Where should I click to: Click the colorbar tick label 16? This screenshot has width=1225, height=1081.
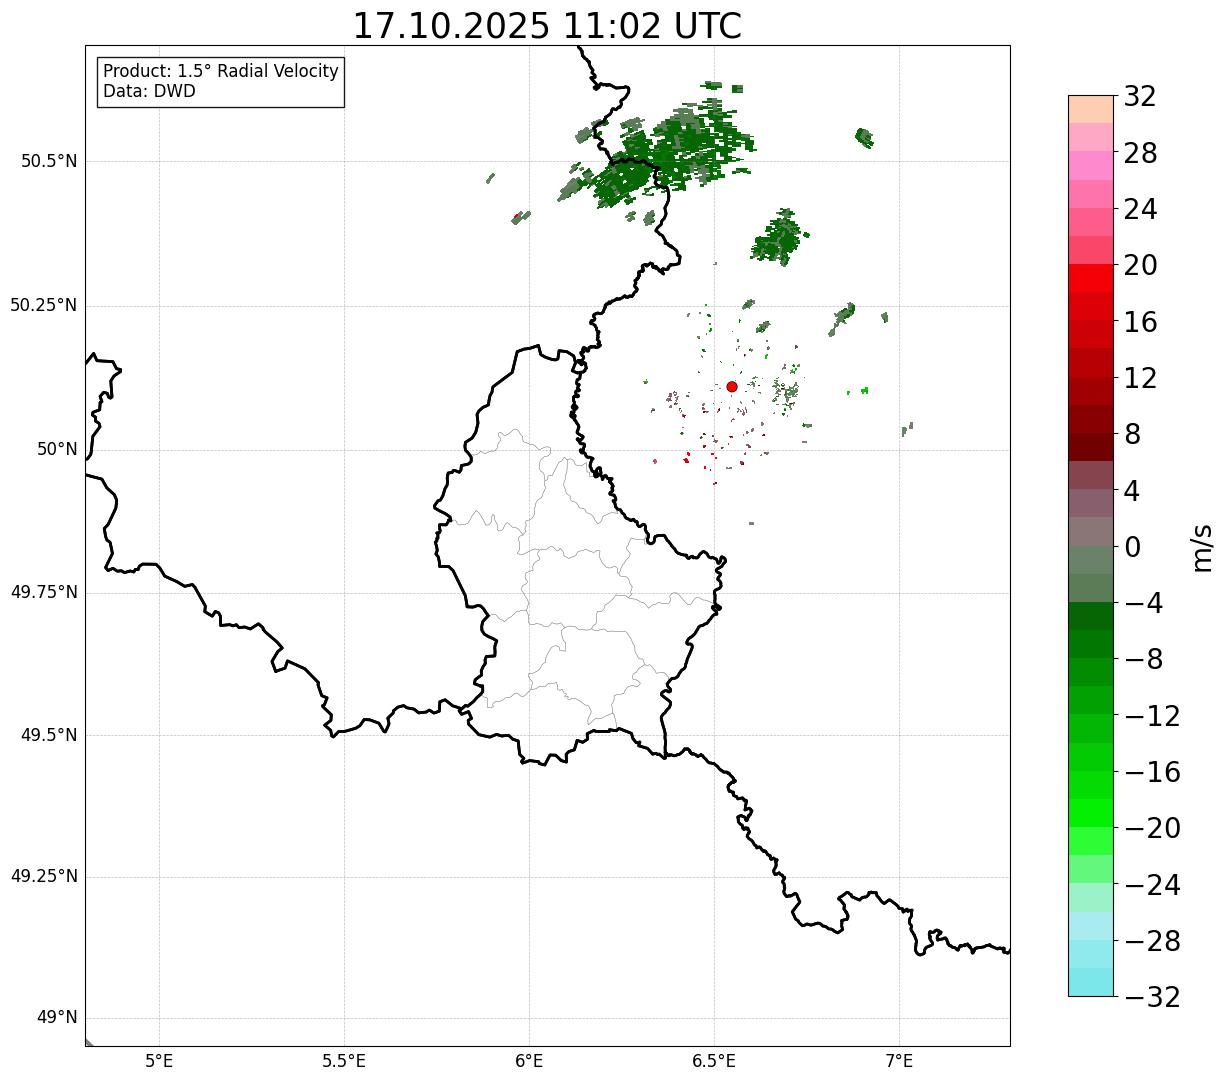tap(1140, 322)
